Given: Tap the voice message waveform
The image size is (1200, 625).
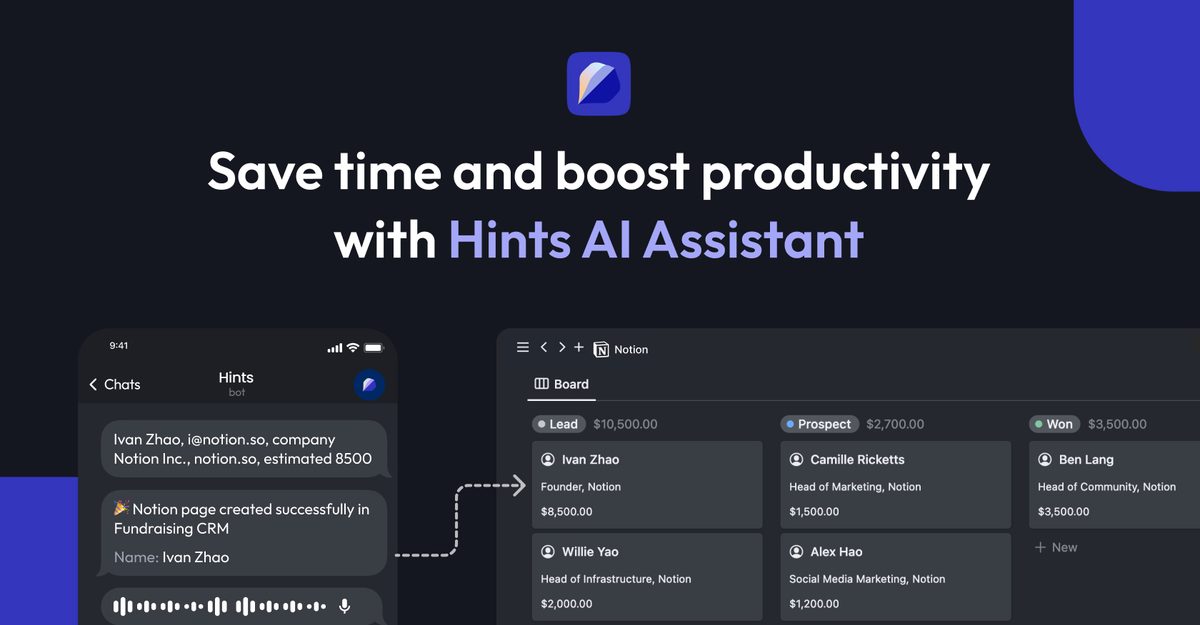Looking at the screenshot, I should coord(220,606).
